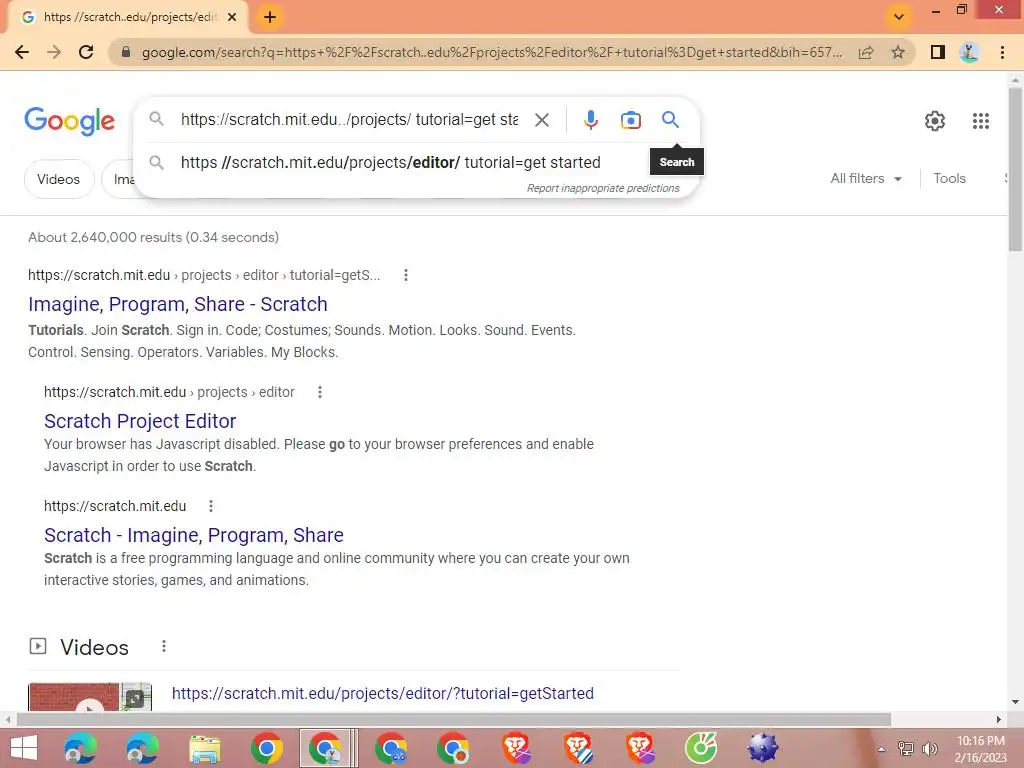Click the browser forward arrow
The image size is (1024, 768).
click(54, 52)
